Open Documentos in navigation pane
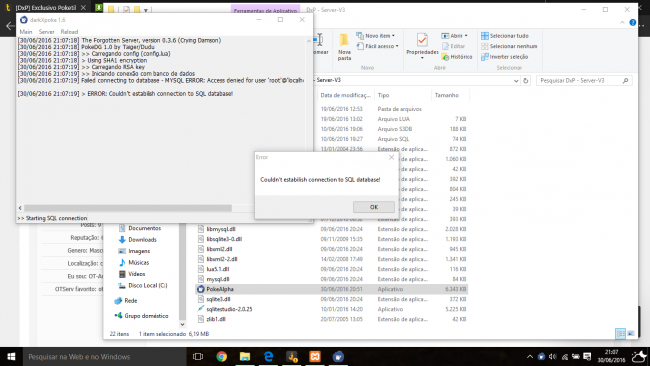This screenshot has width=650, height=366. [140, 228]
